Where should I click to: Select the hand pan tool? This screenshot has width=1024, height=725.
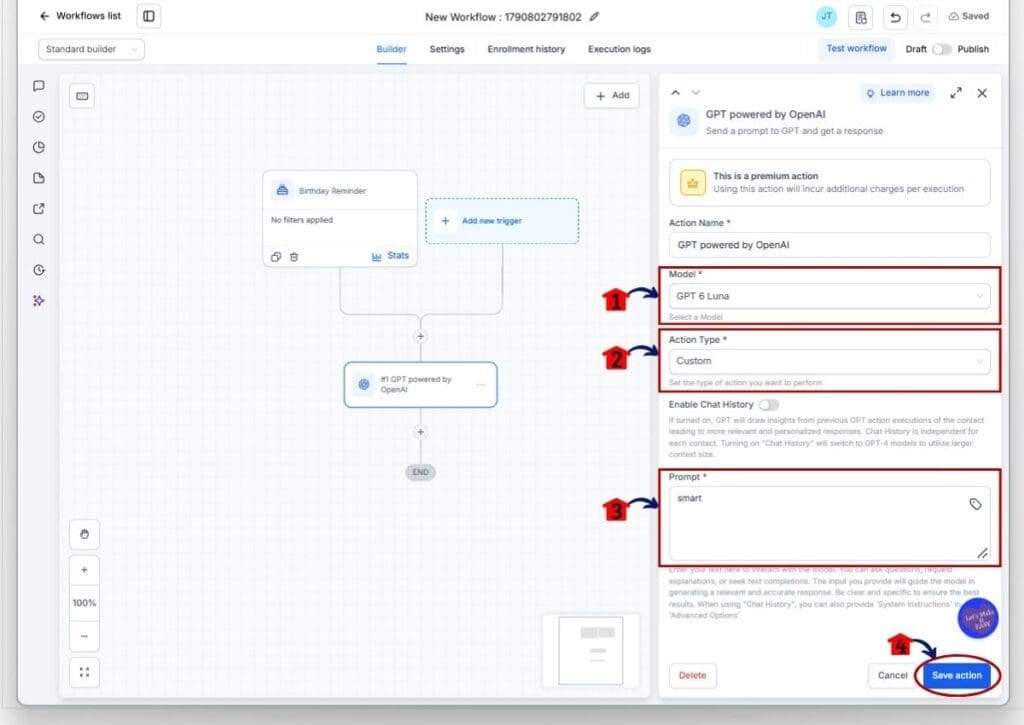[84, 534]
